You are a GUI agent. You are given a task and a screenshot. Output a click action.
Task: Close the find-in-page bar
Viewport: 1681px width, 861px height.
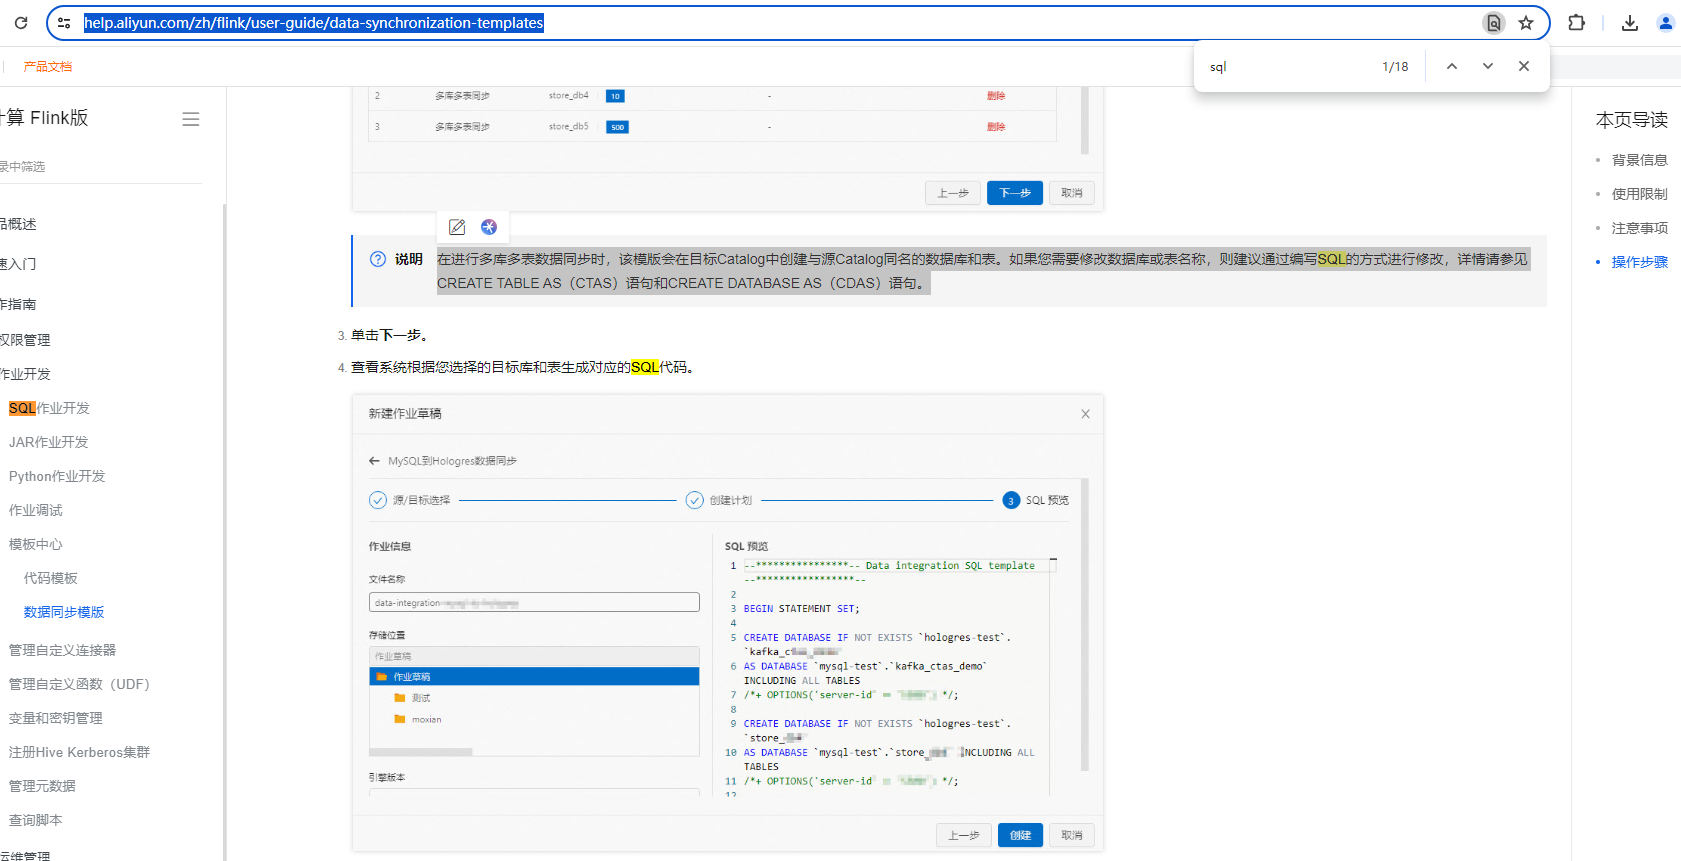[x=1524, y=66]
